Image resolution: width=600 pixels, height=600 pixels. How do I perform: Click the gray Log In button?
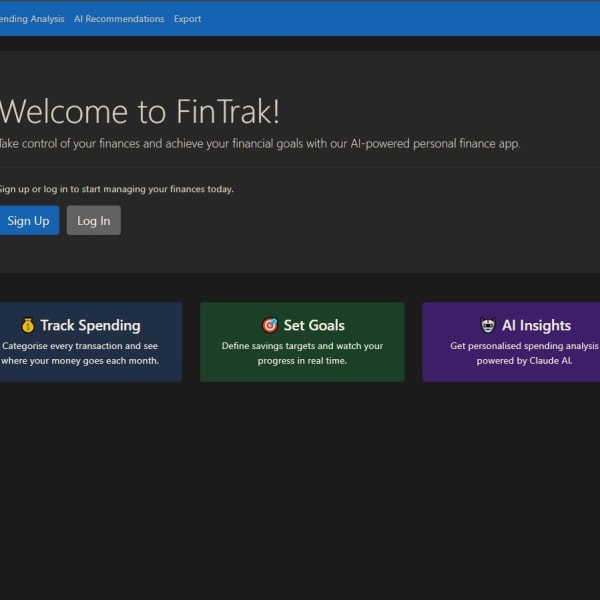[x=94, y=220]
